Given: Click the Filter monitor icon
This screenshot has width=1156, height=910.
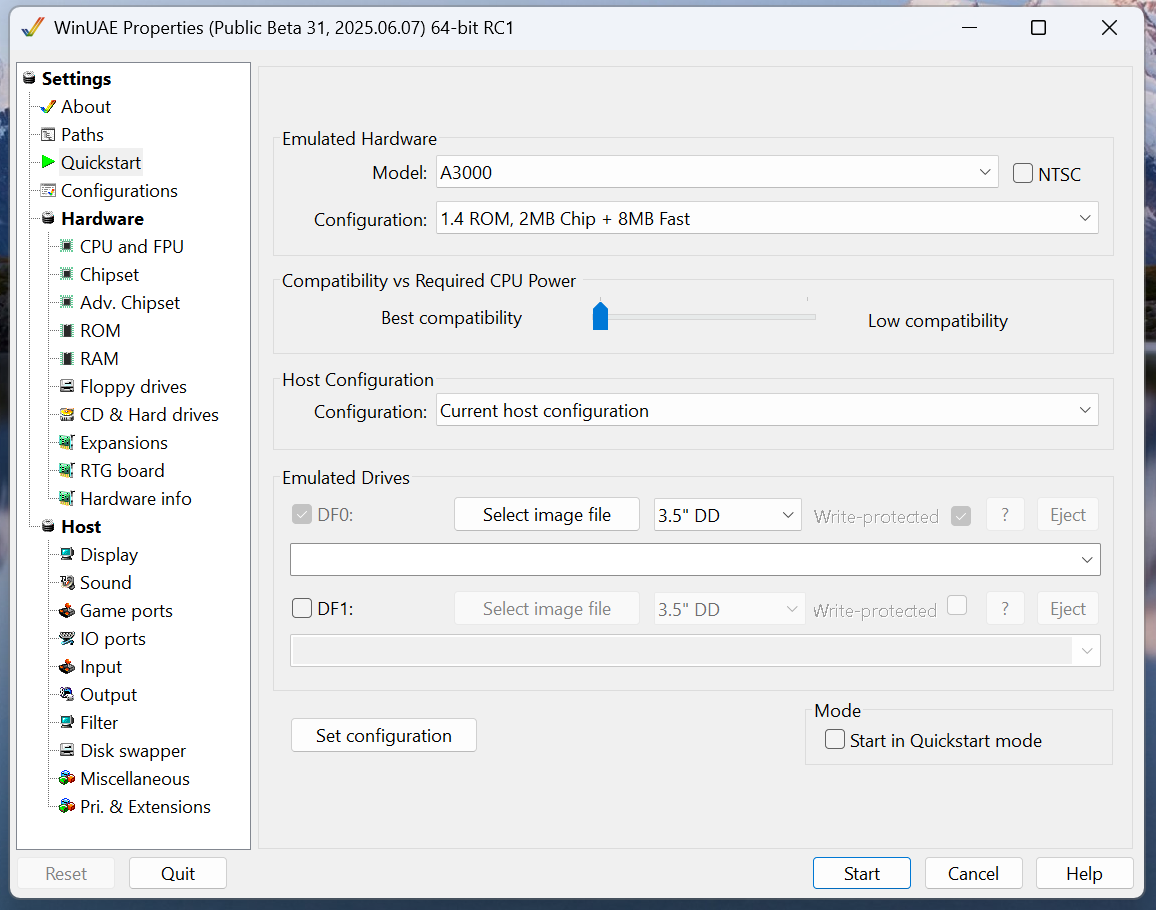Looking at the screenshot, I should coord(66,722).
